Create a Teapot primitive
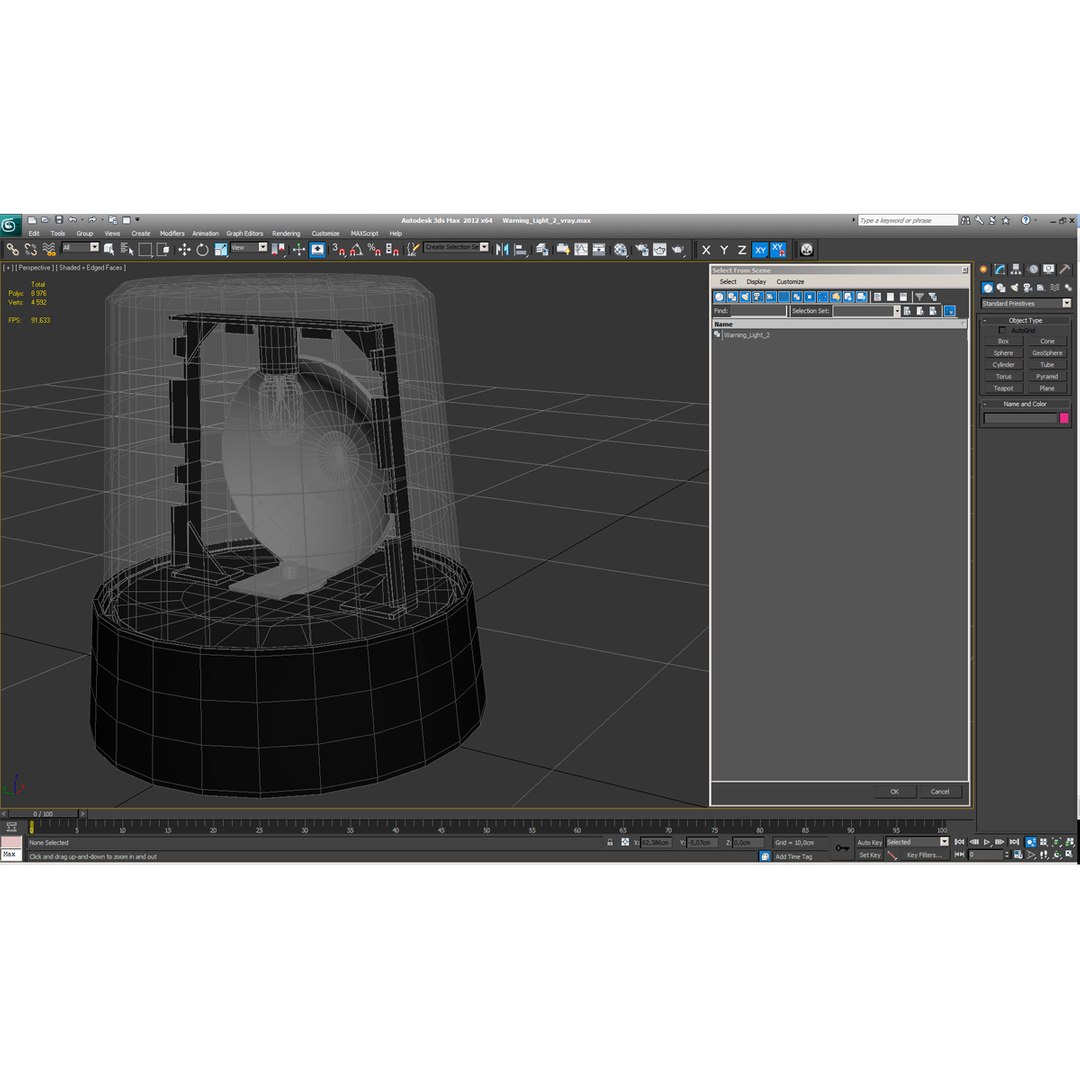1080x1080 pixels. coord(1003,388)
